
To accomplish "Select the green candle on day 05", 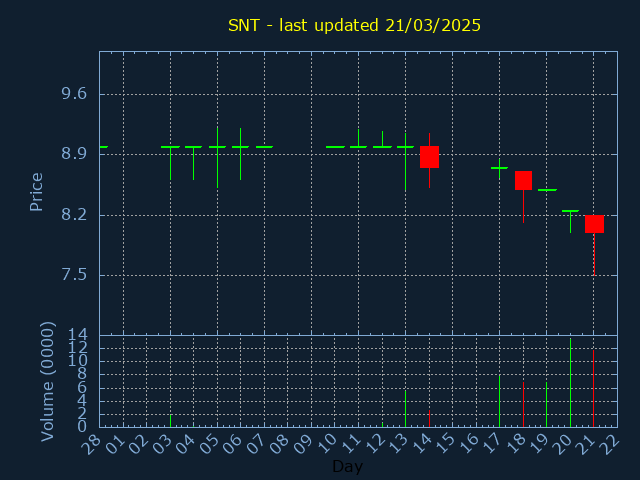I will pos(218,147).
